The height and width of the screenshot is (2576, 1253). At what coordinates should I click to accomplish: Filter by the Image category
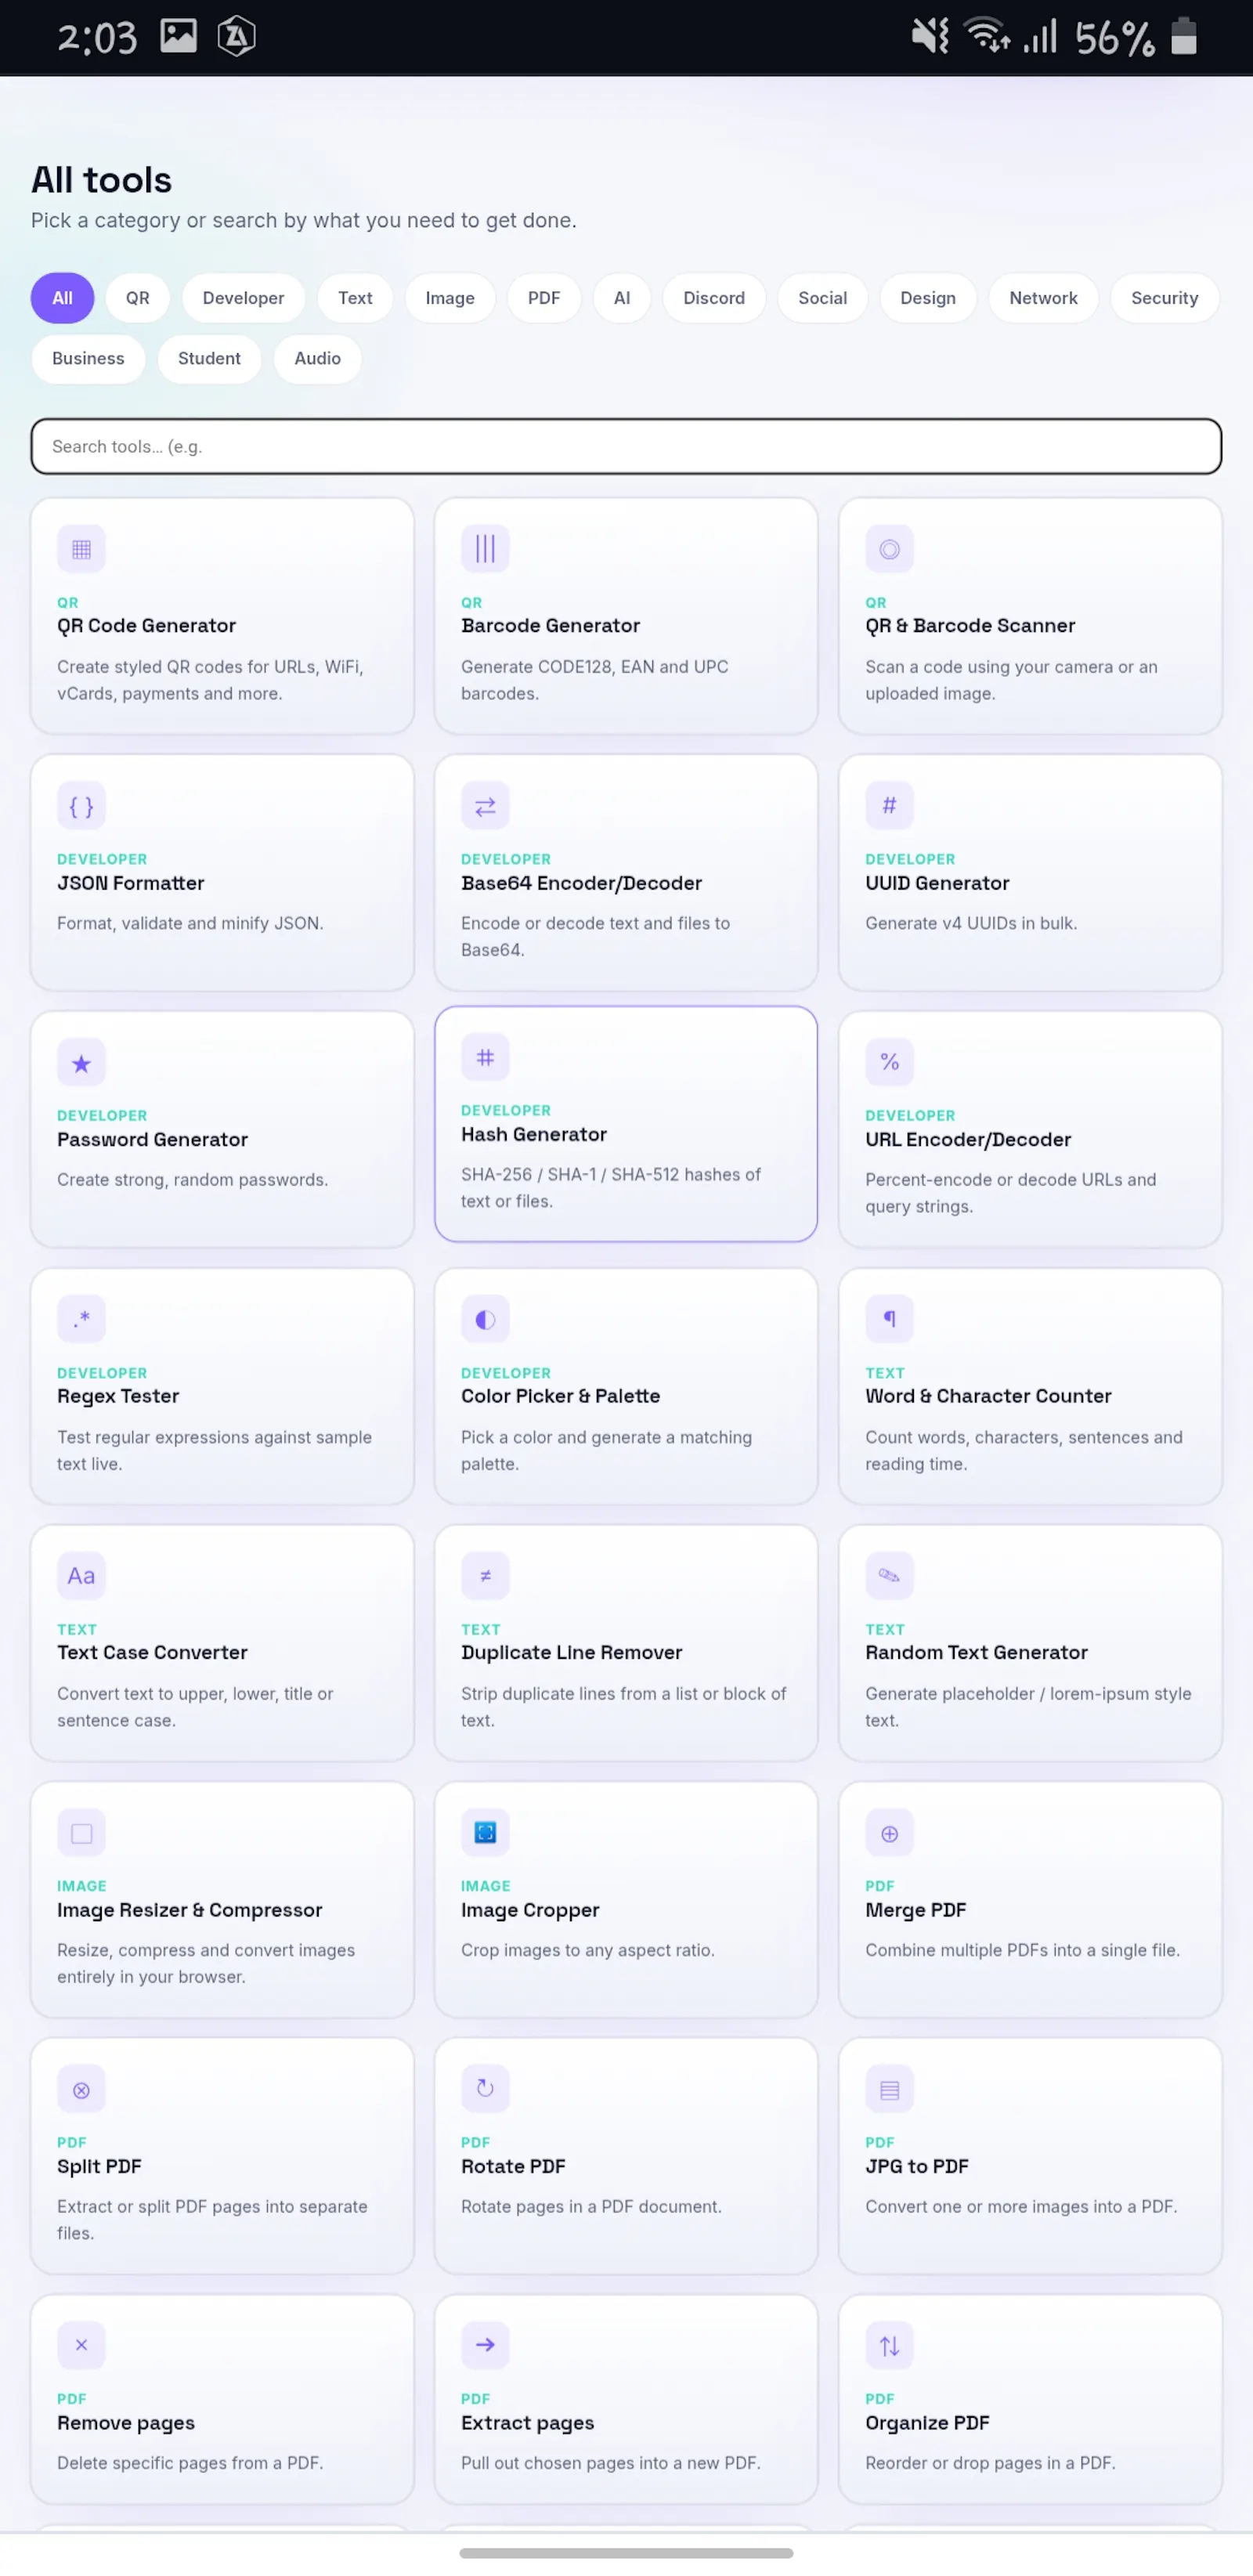point(450,298)
